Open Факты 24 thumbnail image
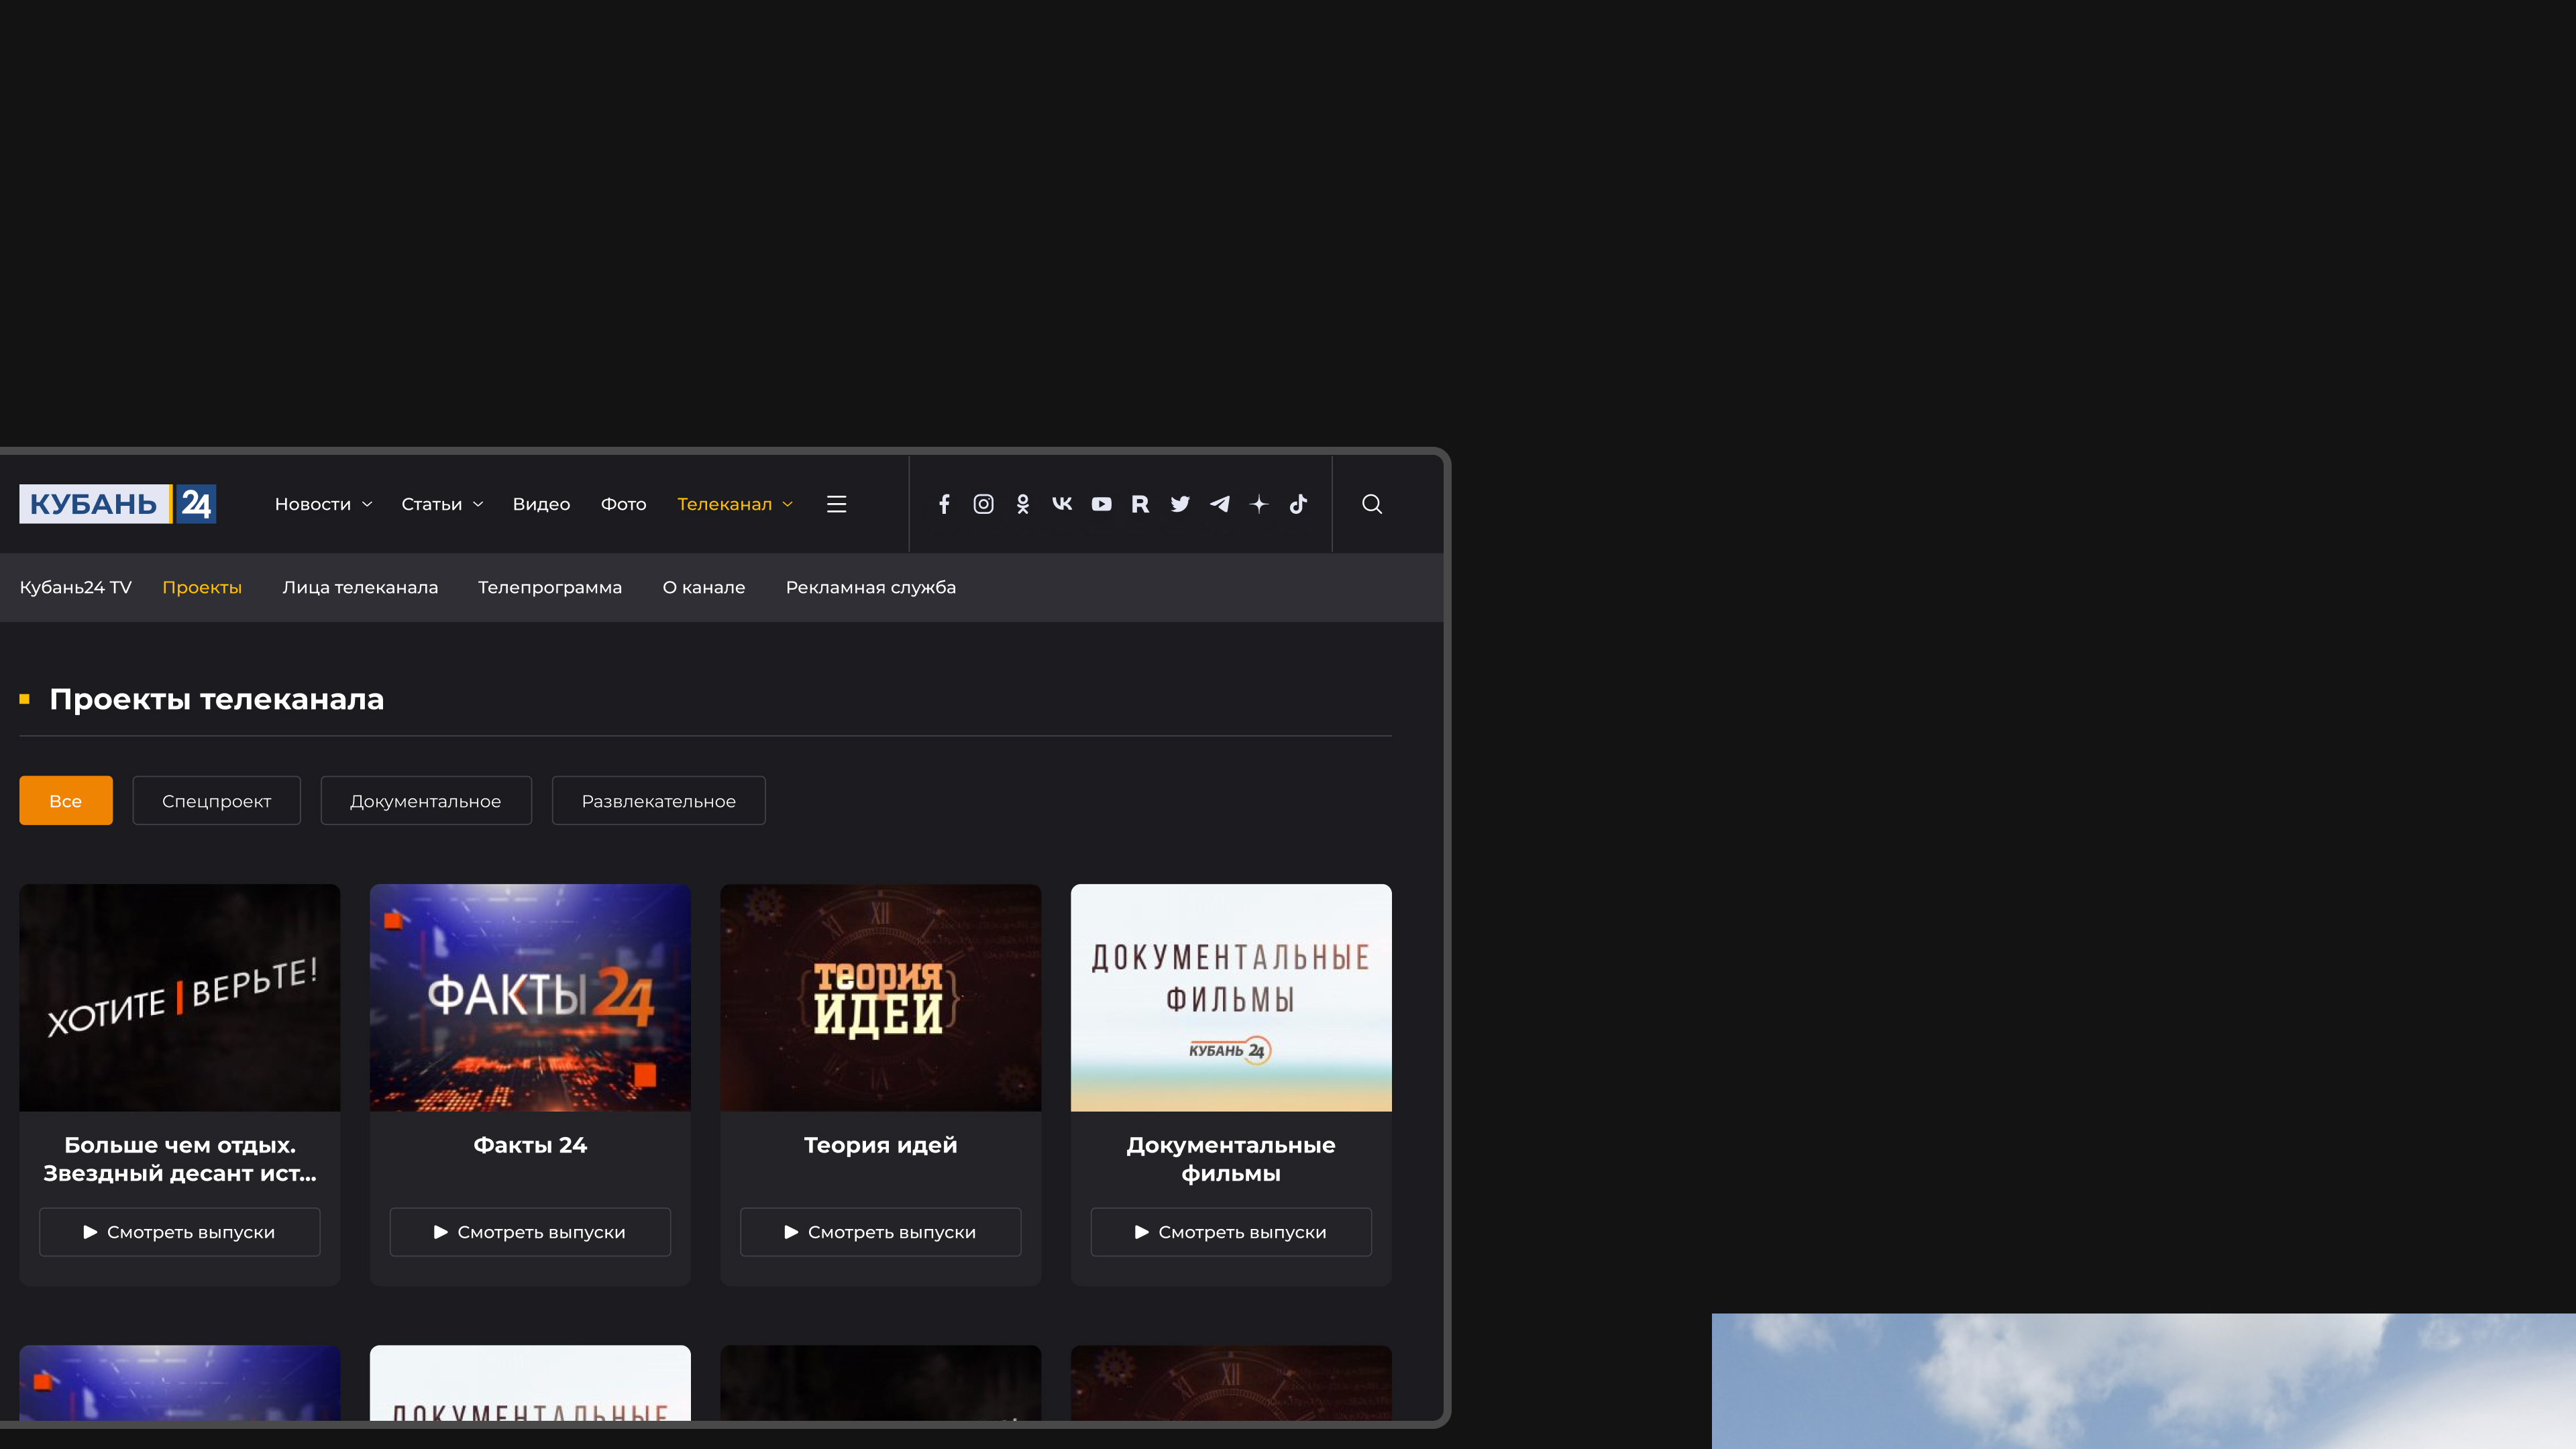 coord(530,997)
